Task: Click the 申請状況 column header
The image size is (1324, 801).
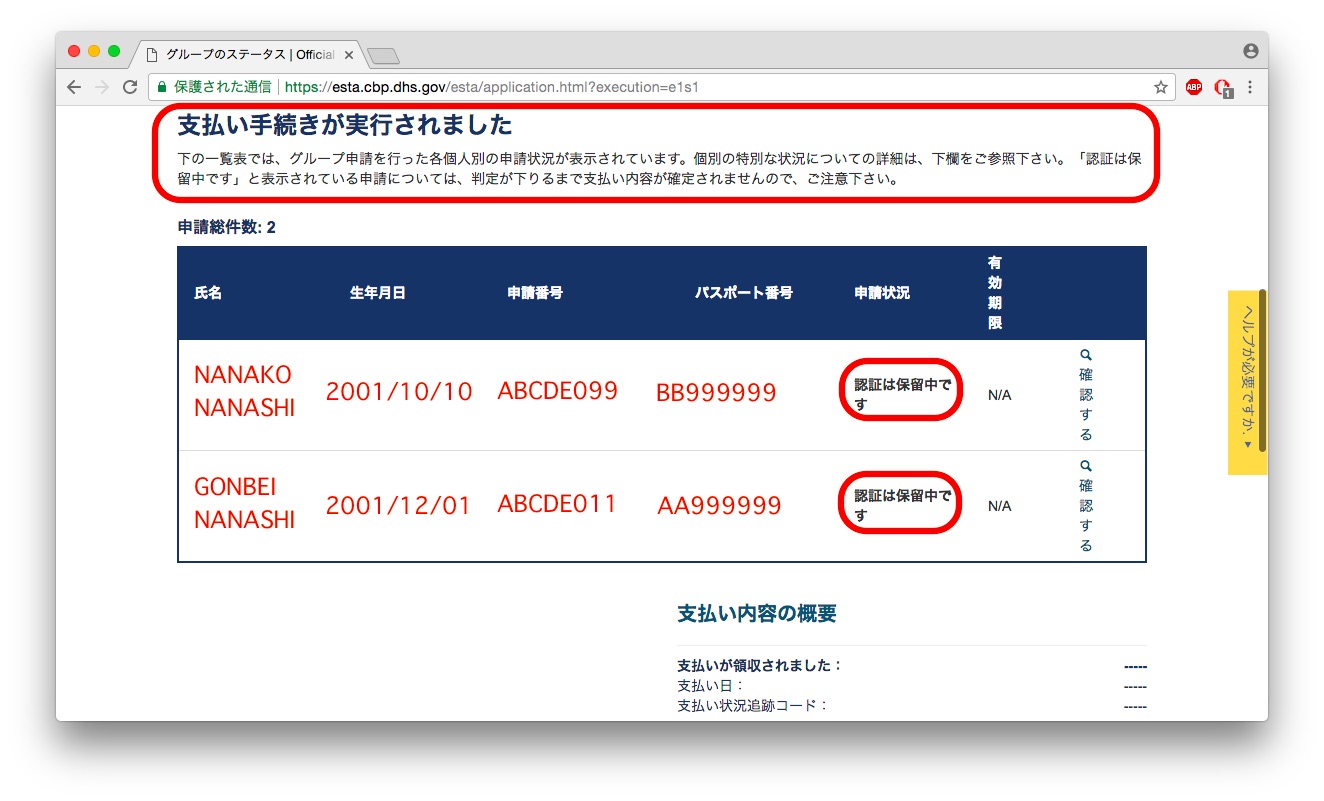Action: coord(882,293)
